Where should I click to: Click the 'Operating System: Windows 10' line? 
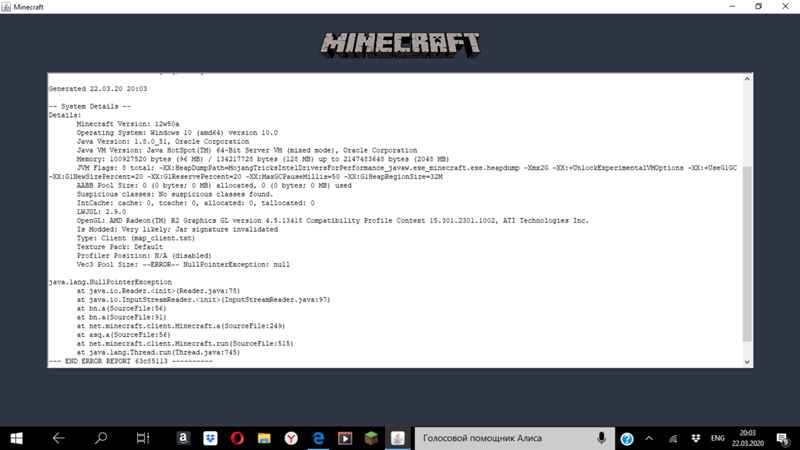tap(177, 133)
